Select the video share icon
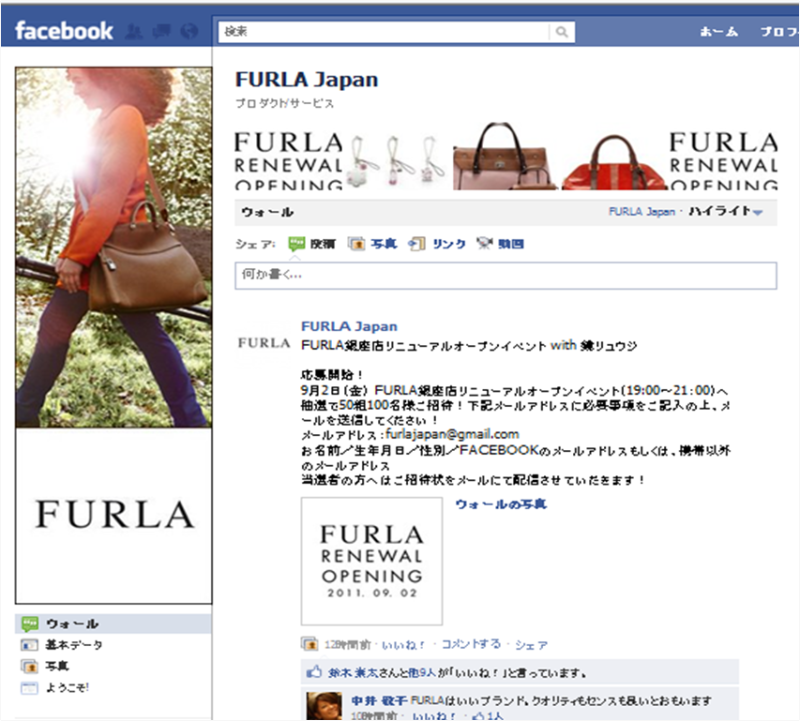 pos(484,243)
